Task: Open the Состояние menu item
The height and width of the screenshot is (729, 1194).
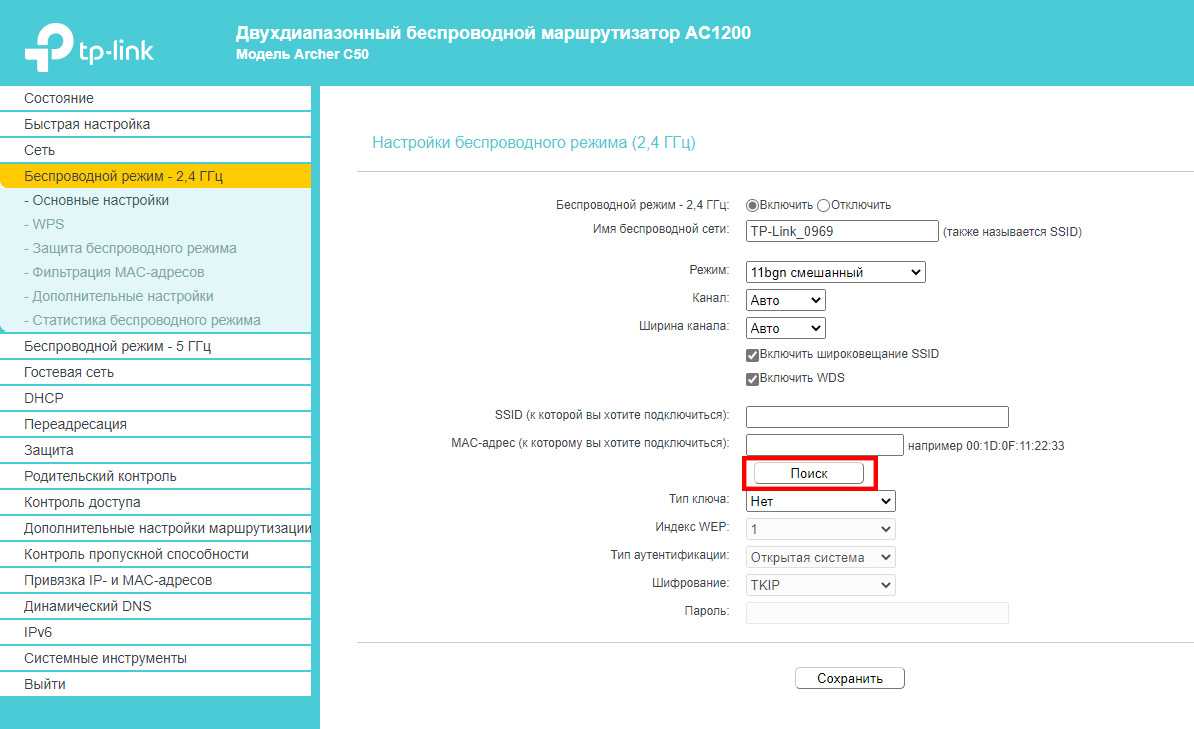Action: (x=59, y=98)
